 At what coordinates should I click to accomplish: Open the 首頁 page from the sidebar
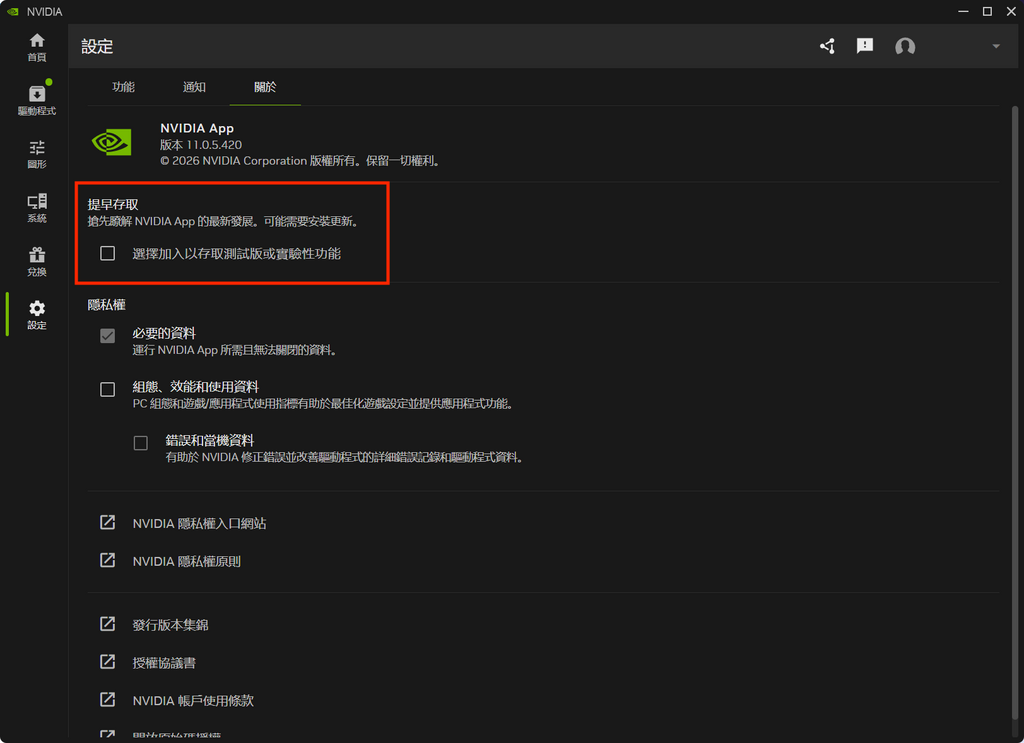pyautogui.click(x=36, y=47)
